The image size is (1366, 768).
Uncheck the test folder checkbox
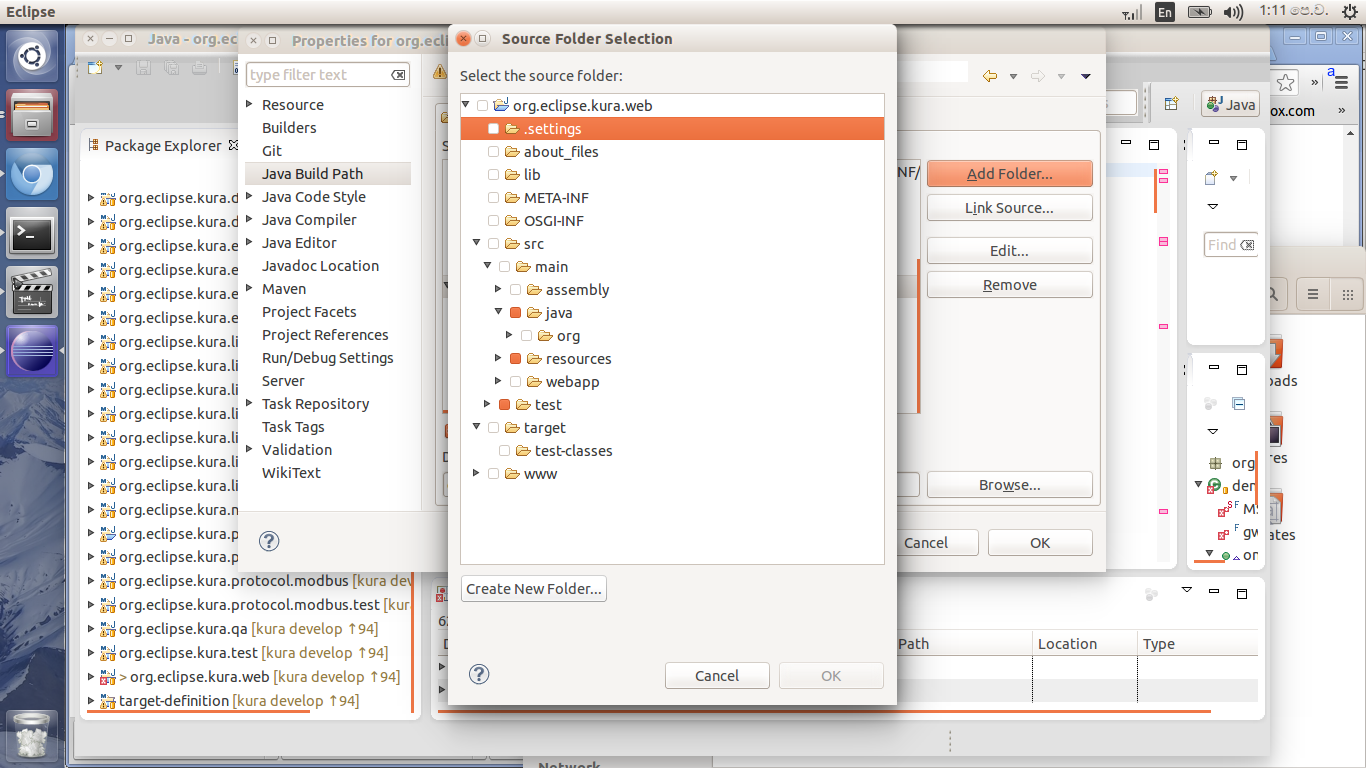(504, 405)
